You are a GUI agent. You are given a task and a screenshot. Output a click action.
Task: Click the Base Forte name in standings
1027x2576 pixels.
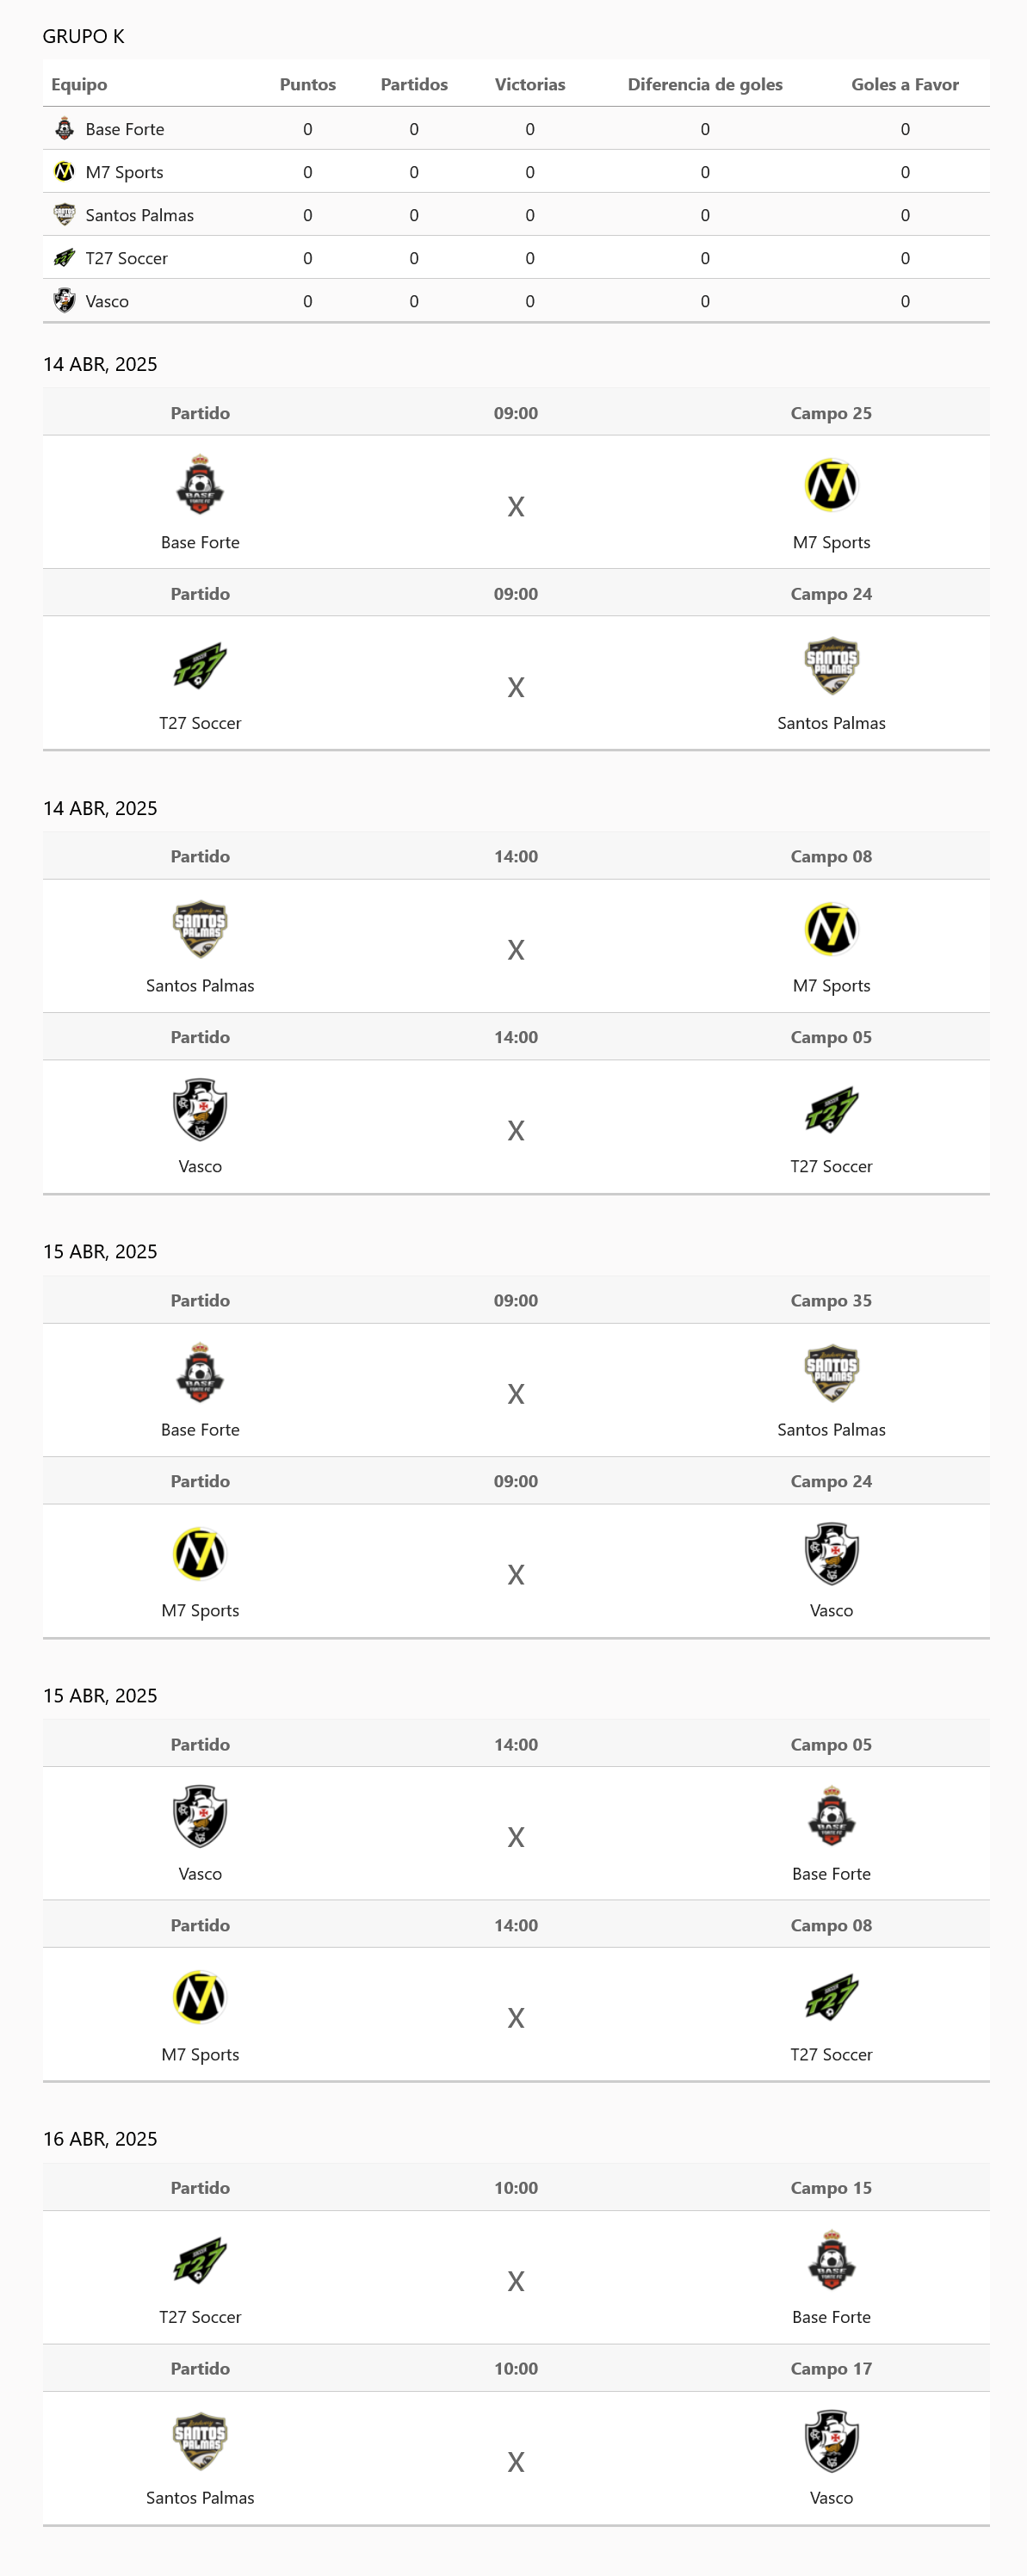point(125,130)
